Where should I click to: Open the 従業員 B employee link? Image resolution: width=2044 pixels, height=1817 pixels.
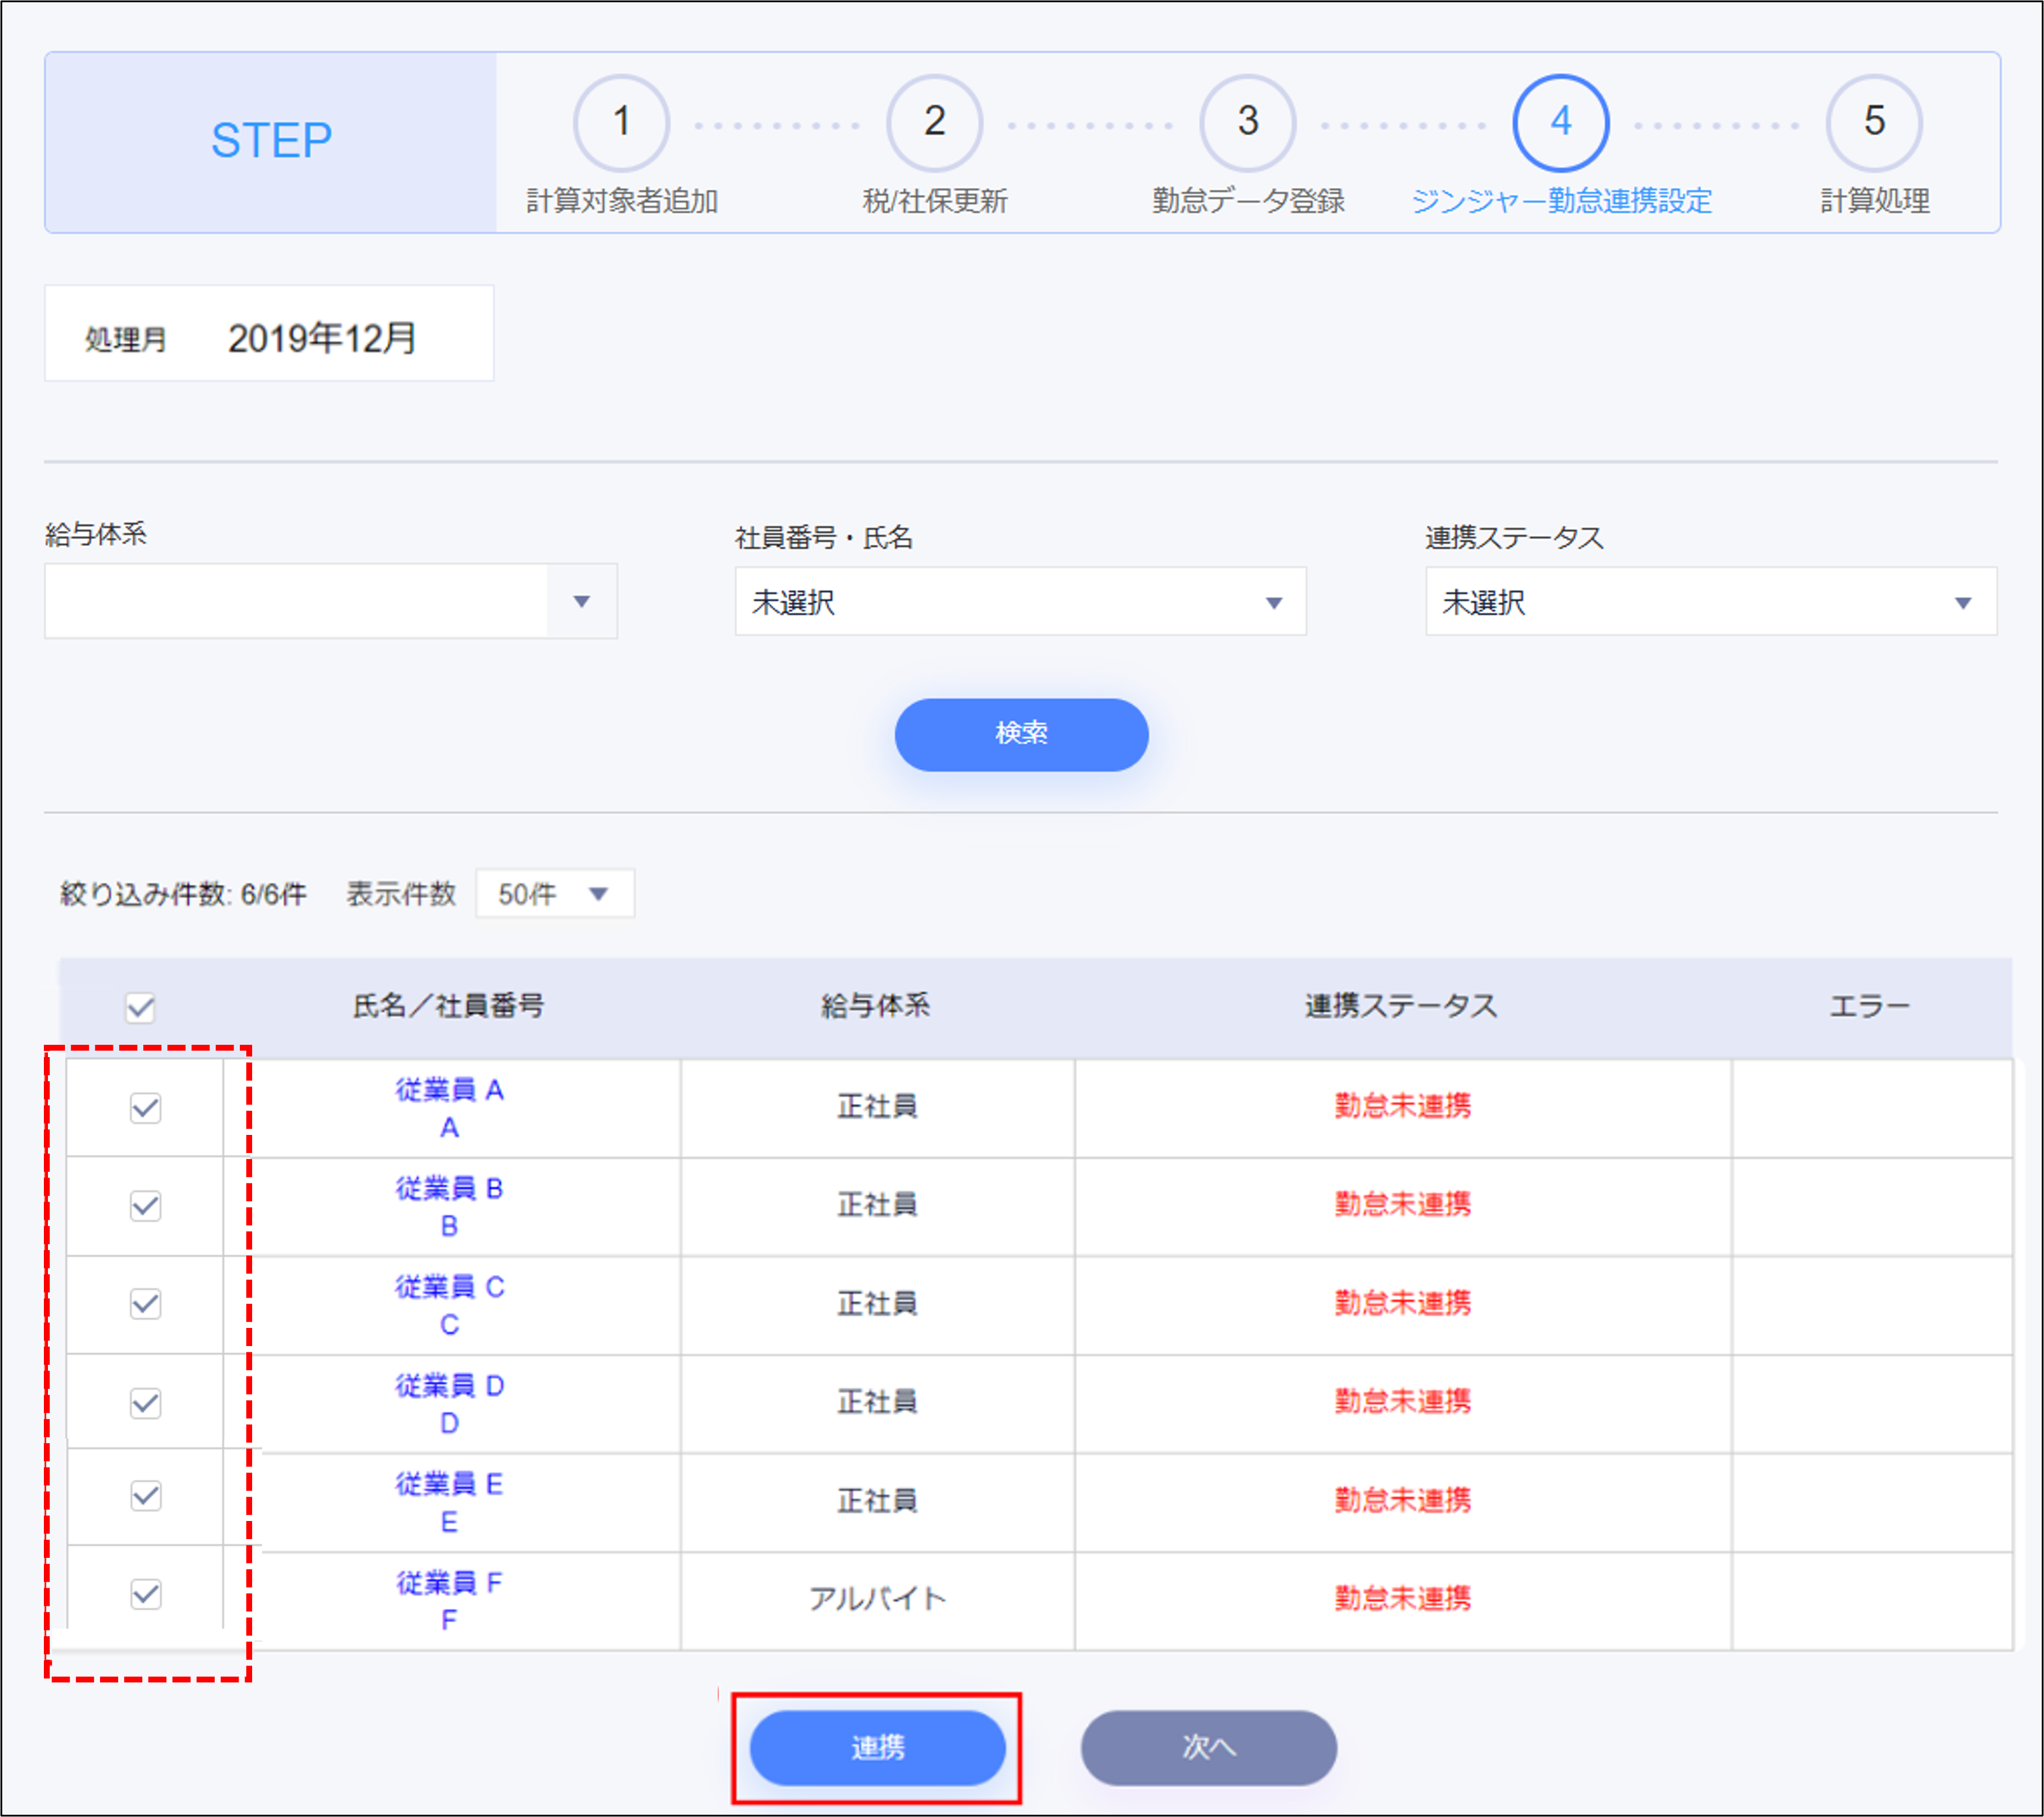click(x=449, y=1189)
